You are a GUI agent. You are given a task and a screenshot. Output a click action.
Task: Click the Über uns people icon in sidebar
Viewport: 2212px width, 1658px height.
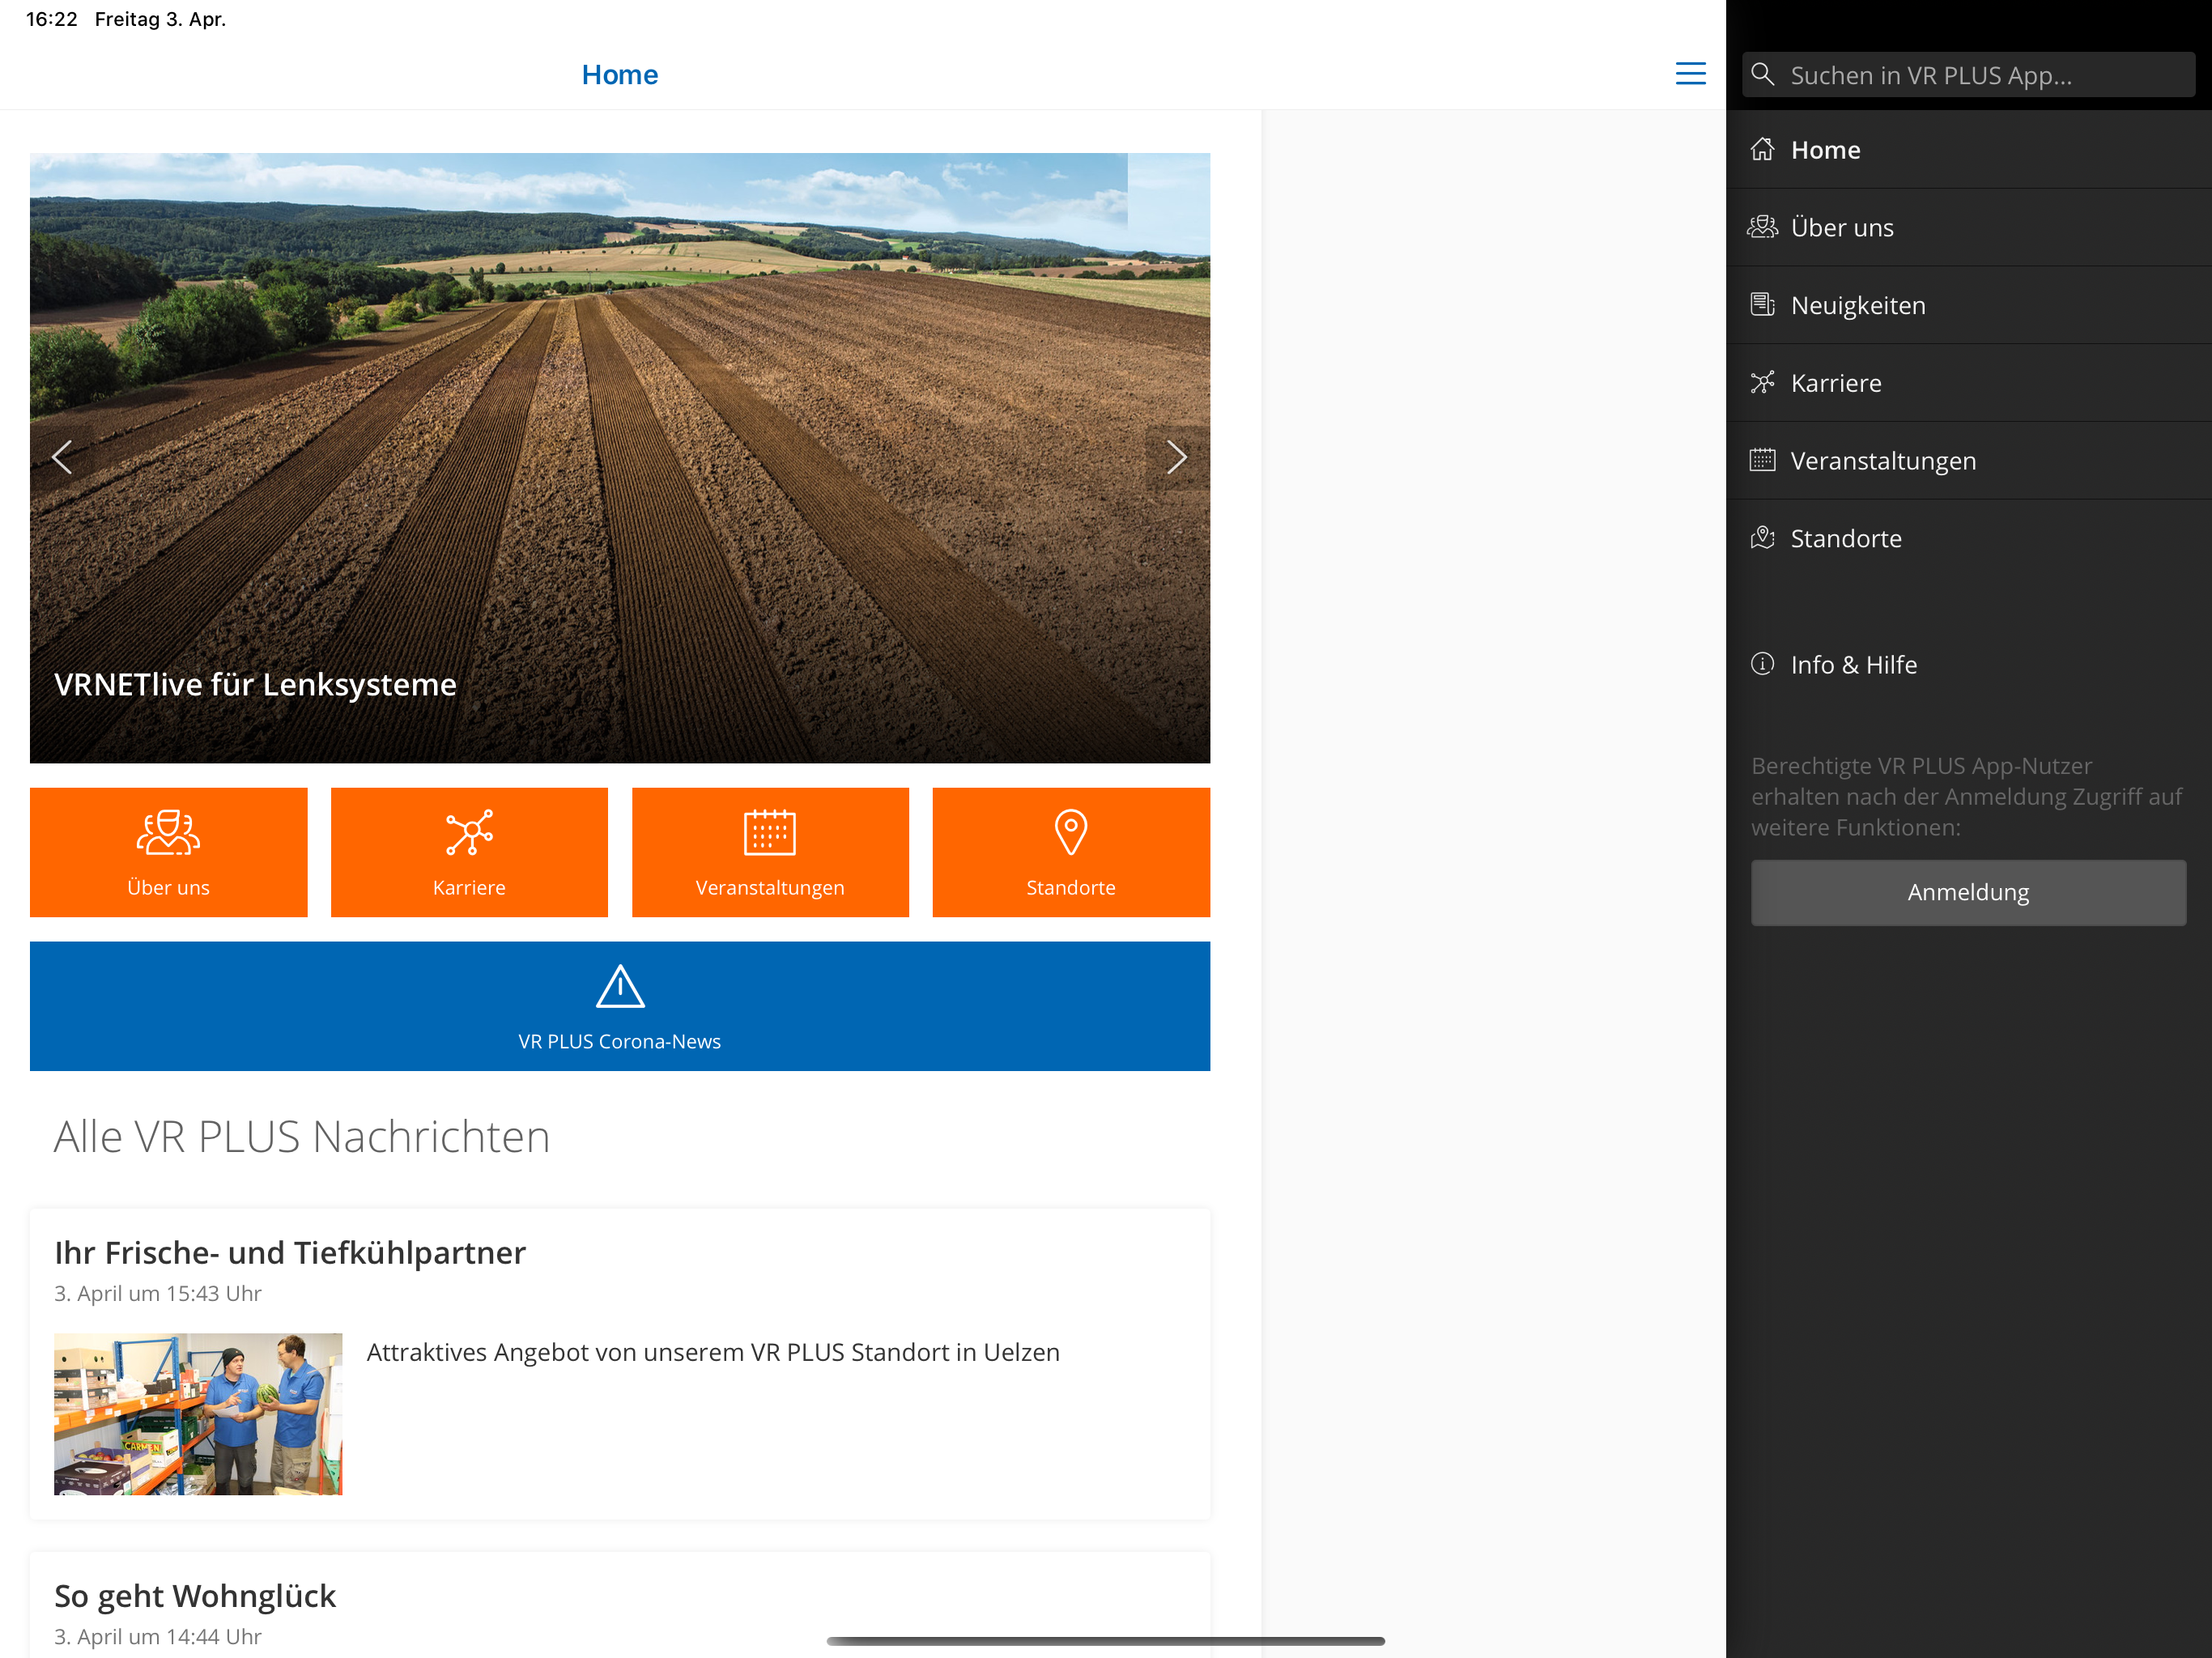tap(1762, 227)
